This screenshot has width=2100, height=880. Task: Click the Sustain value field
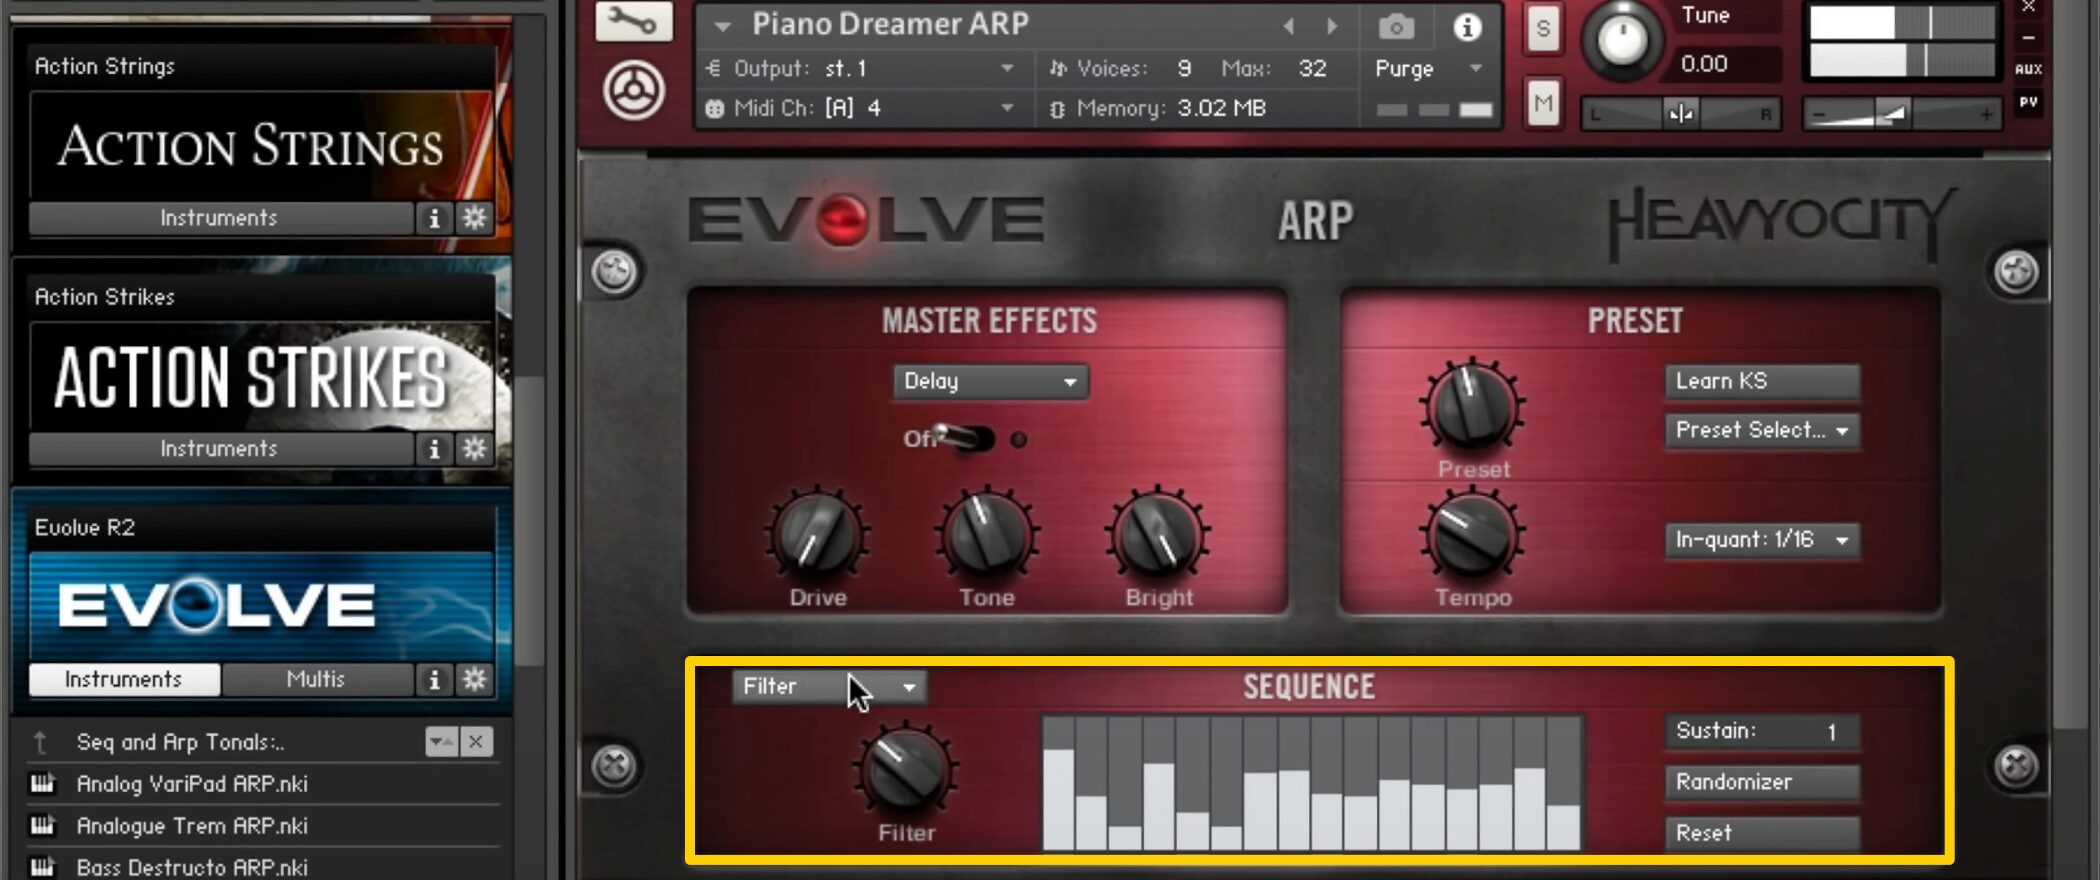1762,731
